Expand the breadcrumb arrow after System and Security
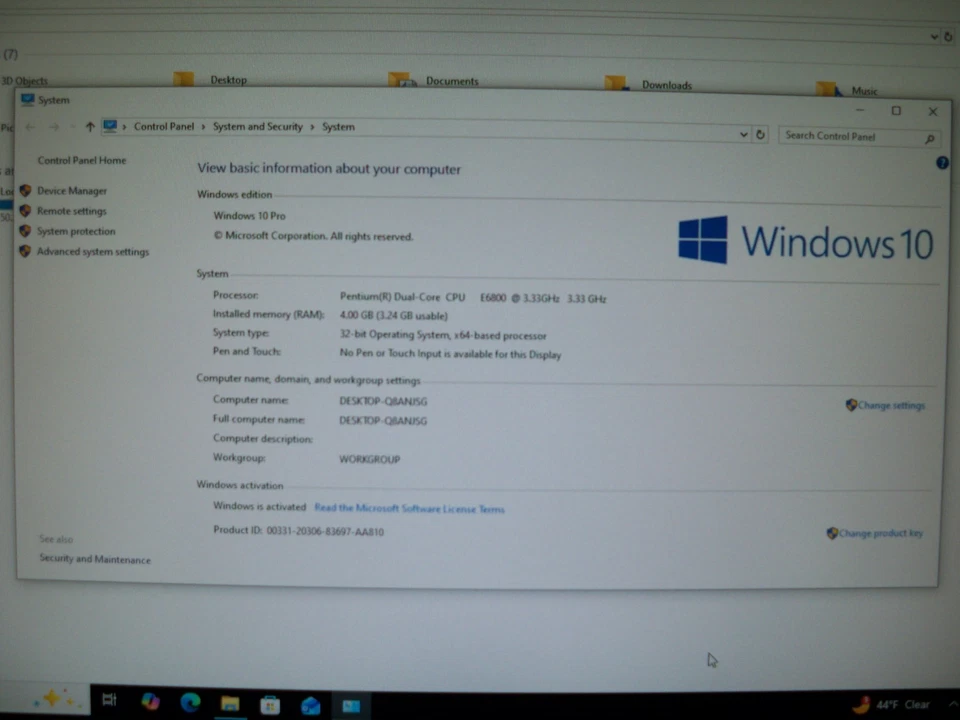 [312, 127]
